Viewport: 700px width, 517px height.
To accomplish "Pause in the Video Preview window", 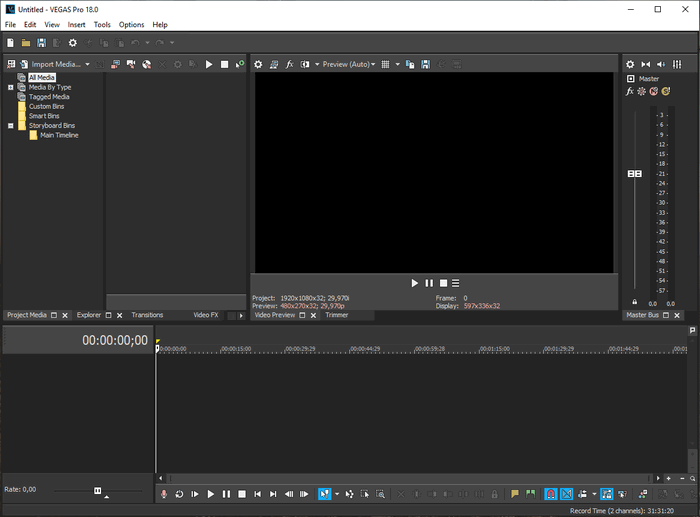I will (x=429, y=283).
